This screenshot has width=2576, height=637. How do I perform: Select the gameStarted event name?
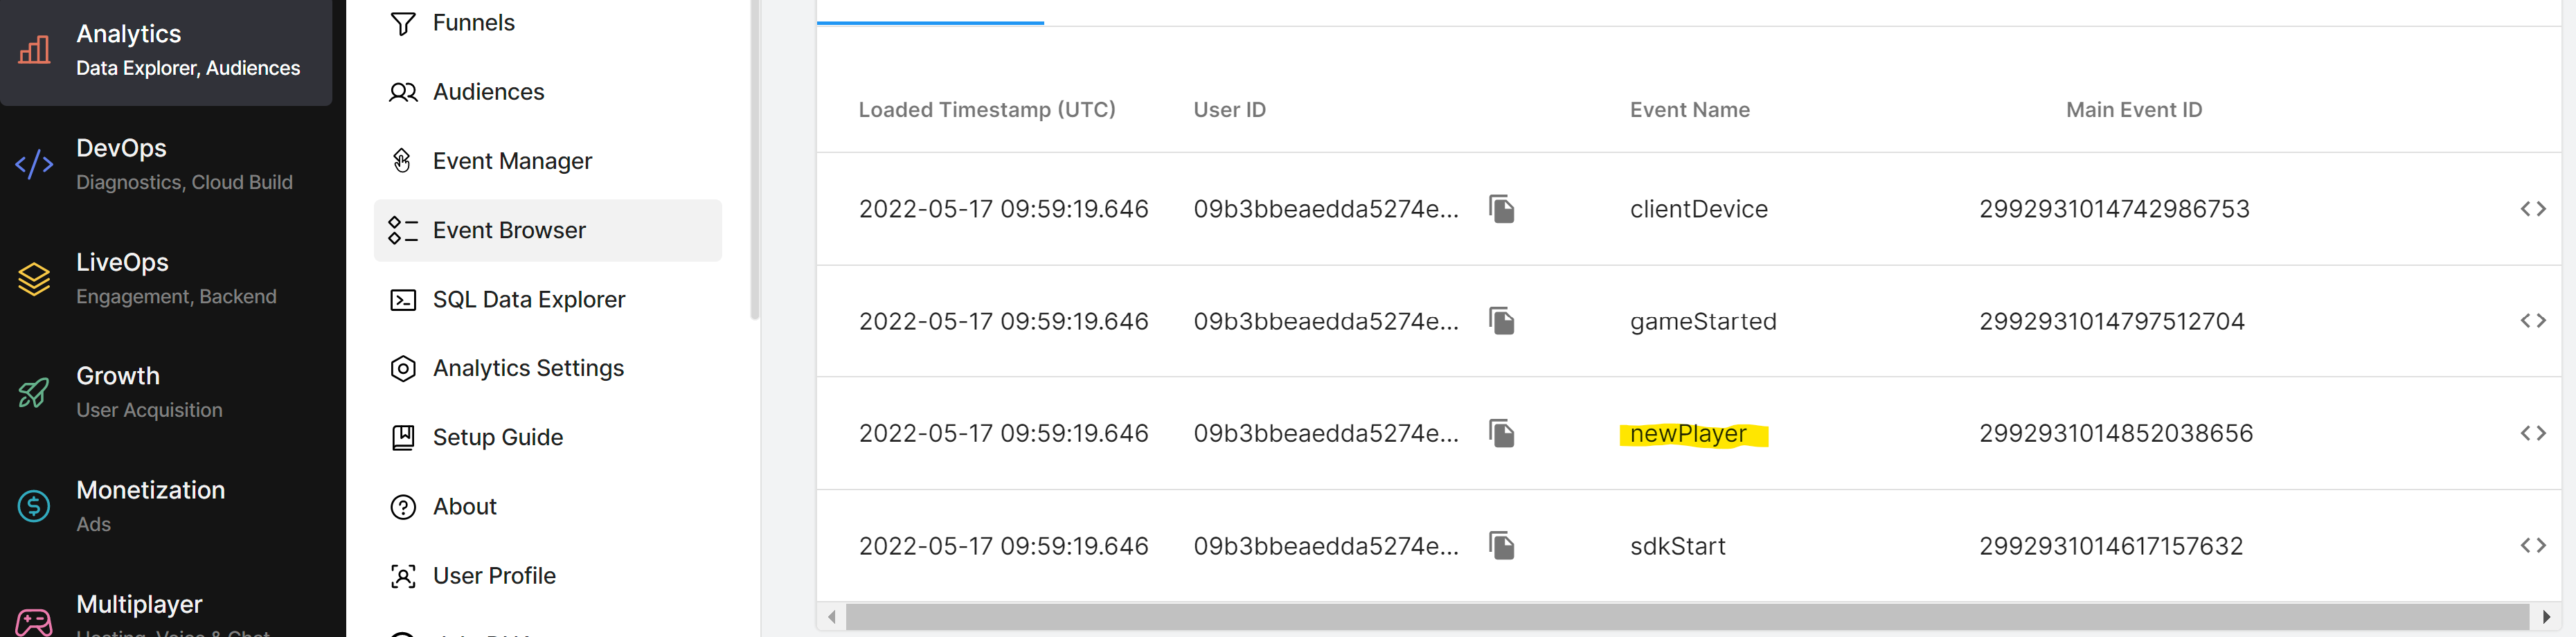pyautogui.click(x=1702, y=321)
